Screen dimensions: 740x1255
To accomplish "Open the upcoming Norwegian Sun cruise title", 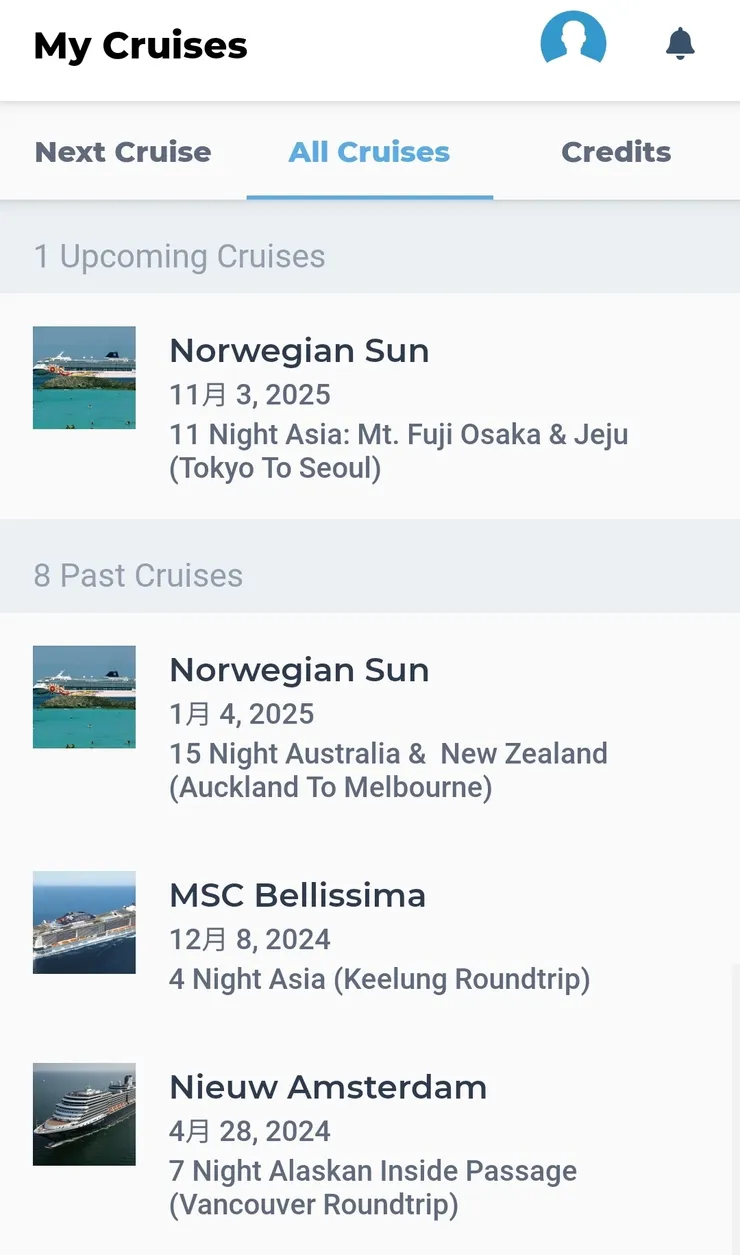I will point(299,351).
